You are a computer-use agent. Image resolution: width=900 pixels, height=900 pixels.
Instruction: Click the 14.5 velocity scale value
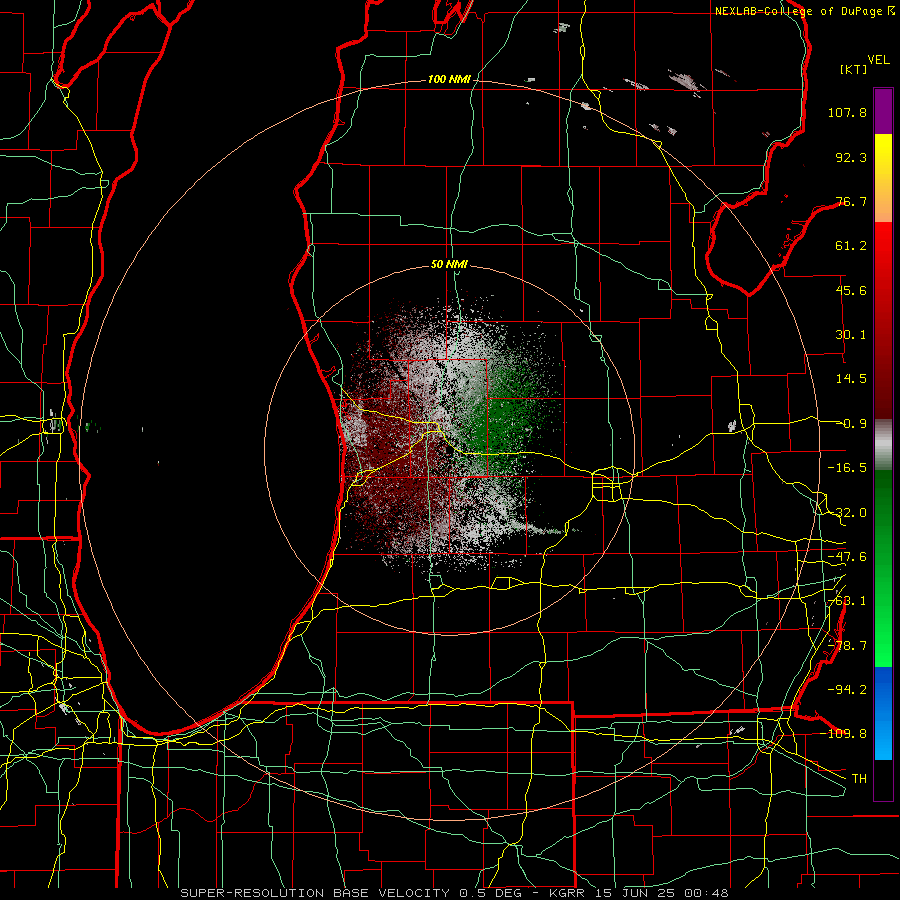click(x=851, y=379)
